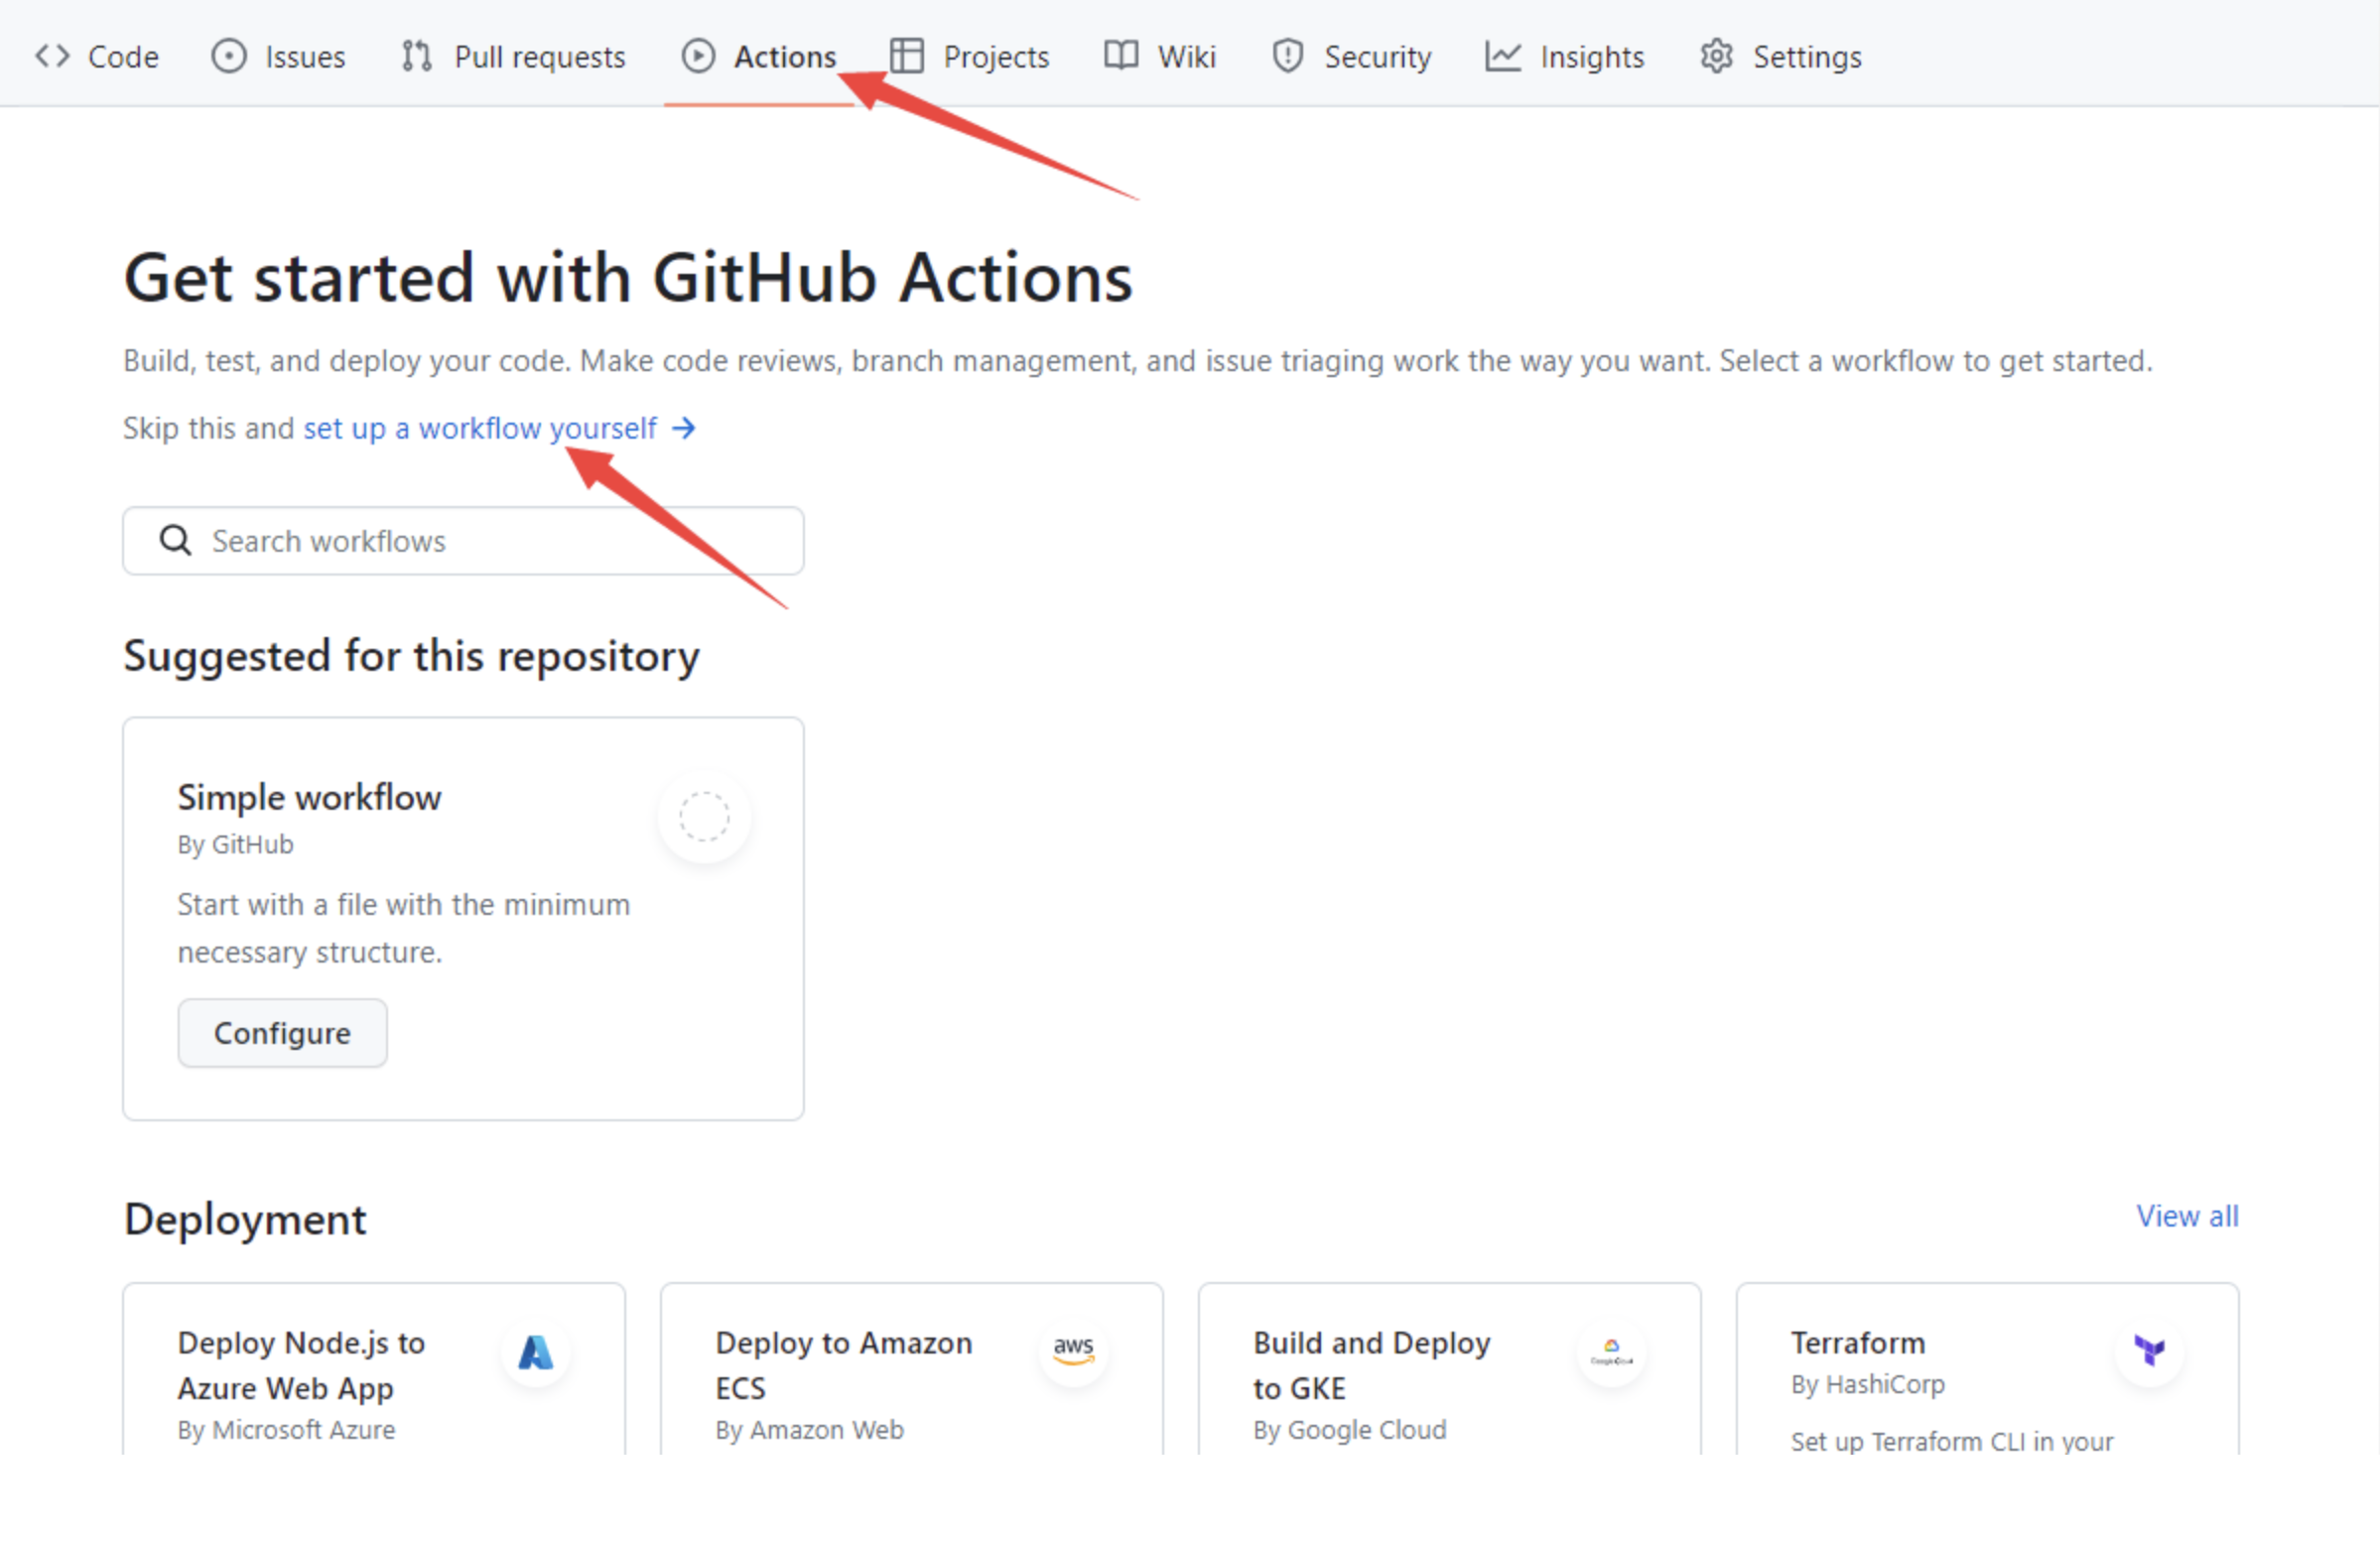Click the Wiki book icon
This screenshot has width=2380, height=1544.
pyautogui.click(x=1120, y=56)
